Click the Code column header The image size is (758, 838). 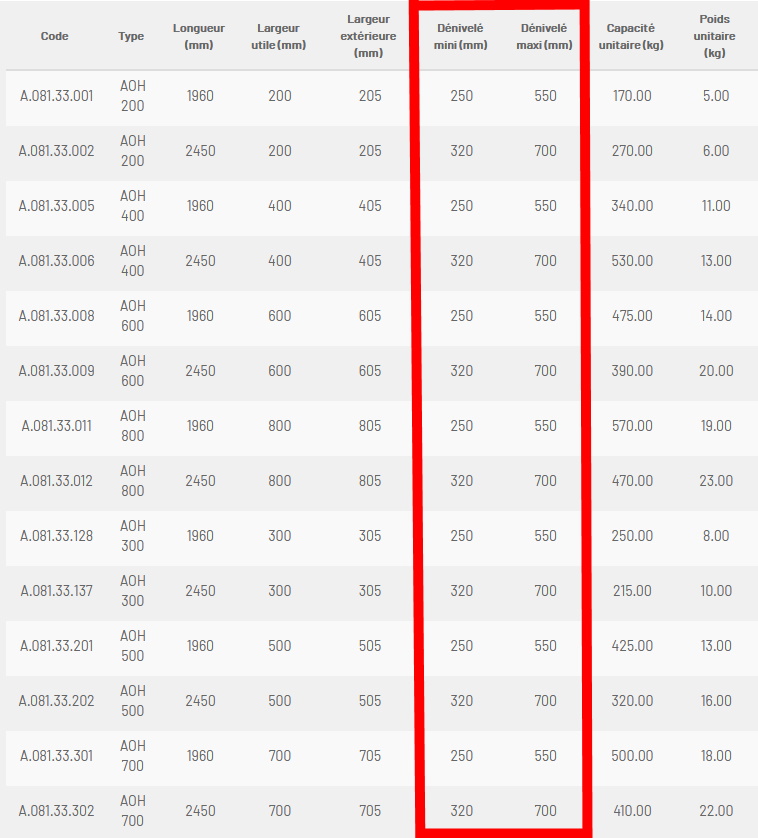point(55,36)
